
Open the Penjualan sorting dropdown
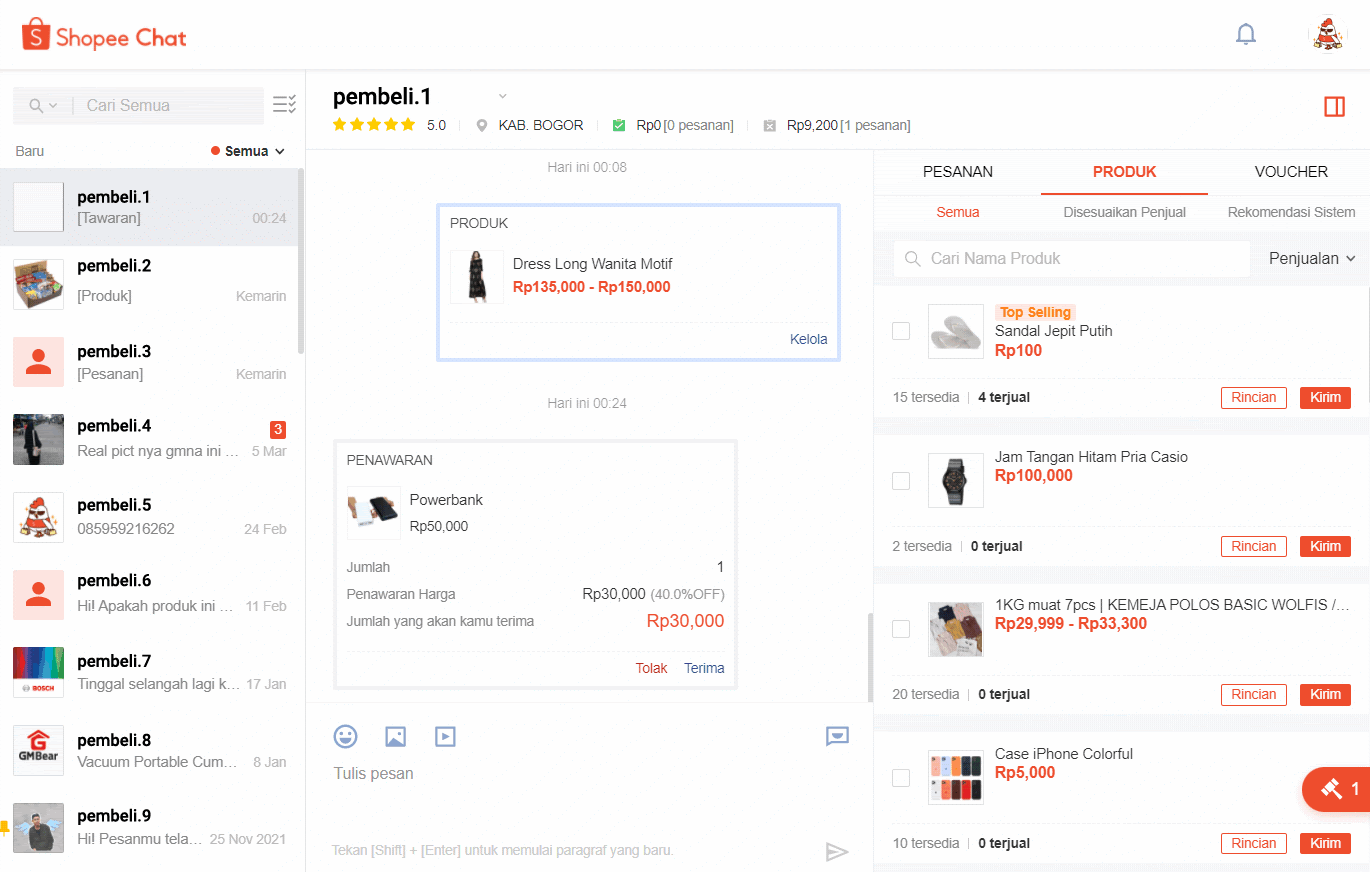pos(1310,258)
